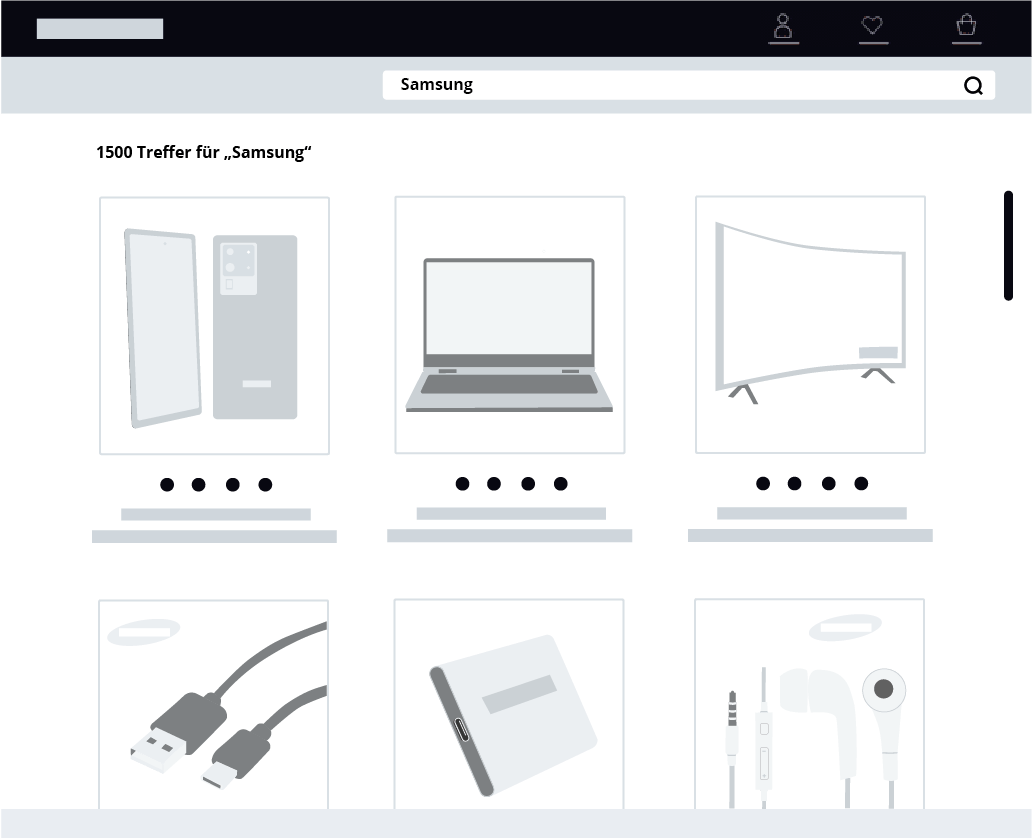Open the laptop product image
The width and height of the screenshot is (1032, 838).
509,325
